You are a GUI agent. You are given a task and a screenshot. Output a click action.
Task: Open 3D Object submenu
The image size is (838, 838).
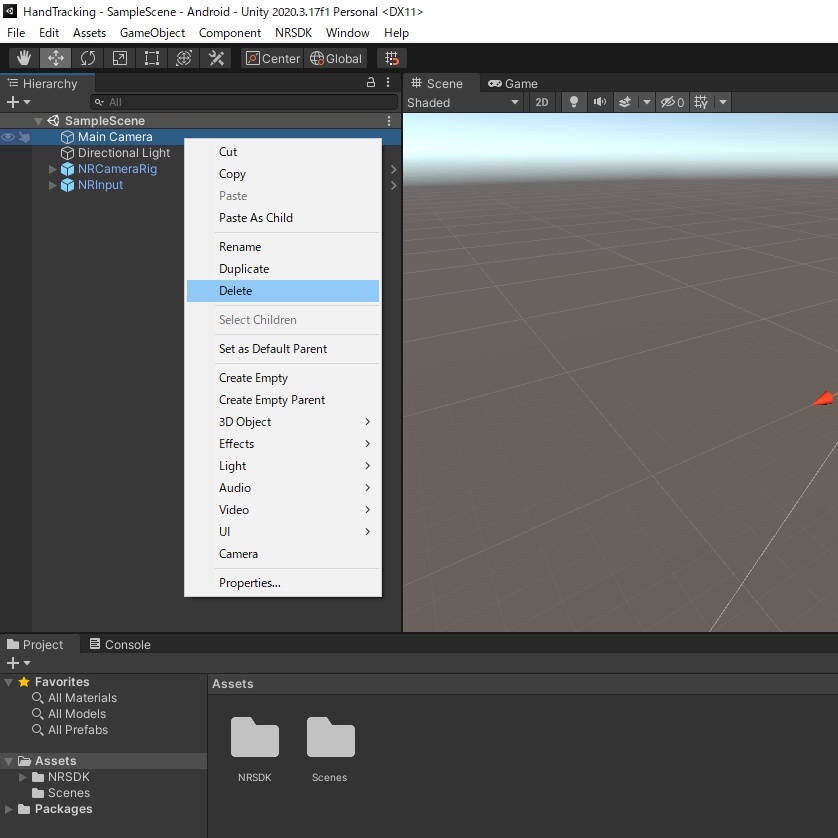(x=283, y=422)
